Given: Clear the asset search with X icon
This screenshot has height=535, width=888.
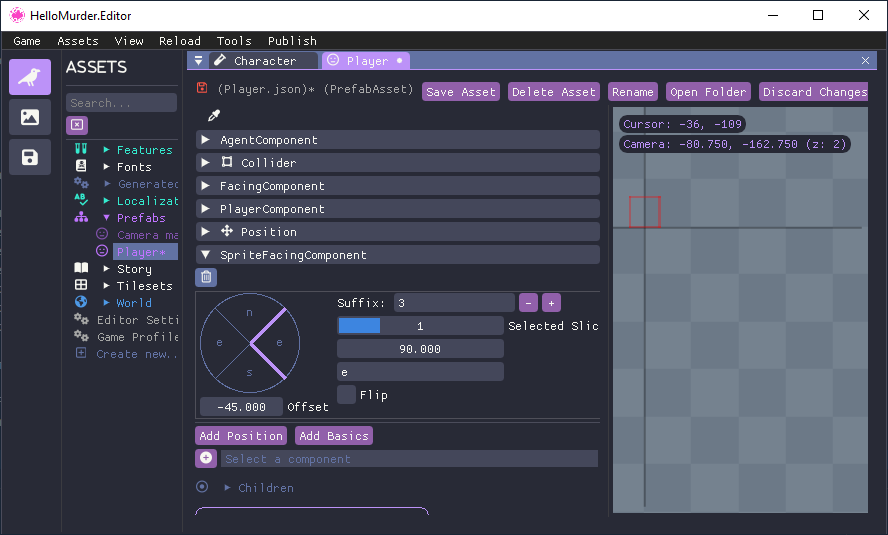Looking at the screenshot, I should pos(77,125).
